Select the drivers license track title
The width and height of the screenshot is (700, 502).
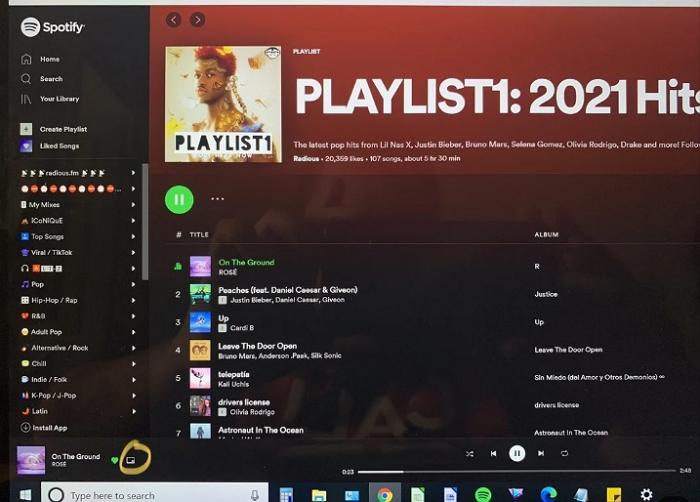click(244, 402)
